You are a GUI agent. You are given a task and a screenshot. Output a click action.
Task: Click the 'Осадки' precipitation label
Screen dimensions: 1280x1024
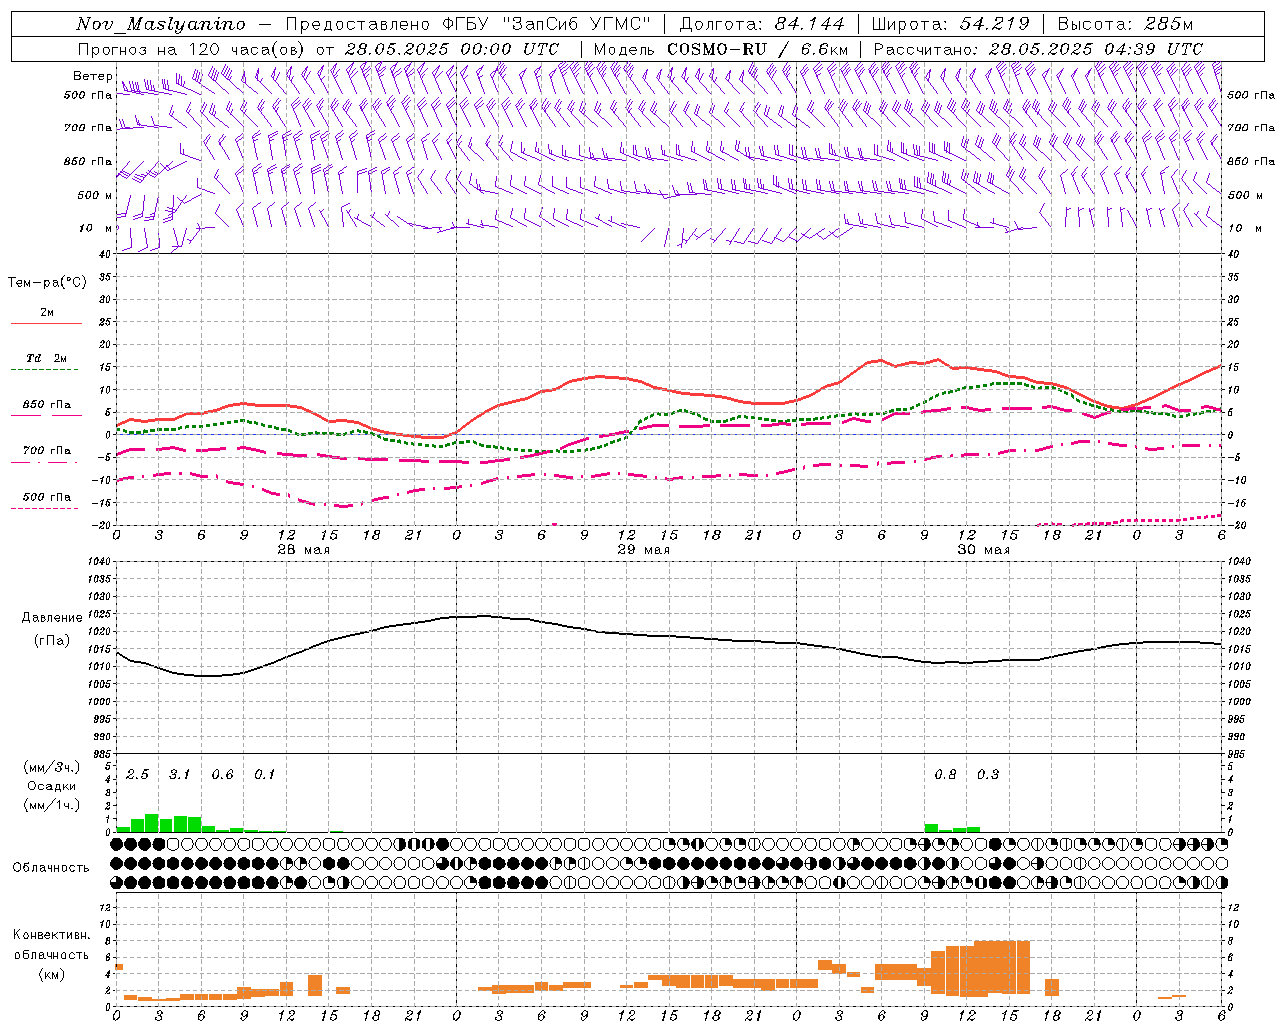(x=51, y=786)
